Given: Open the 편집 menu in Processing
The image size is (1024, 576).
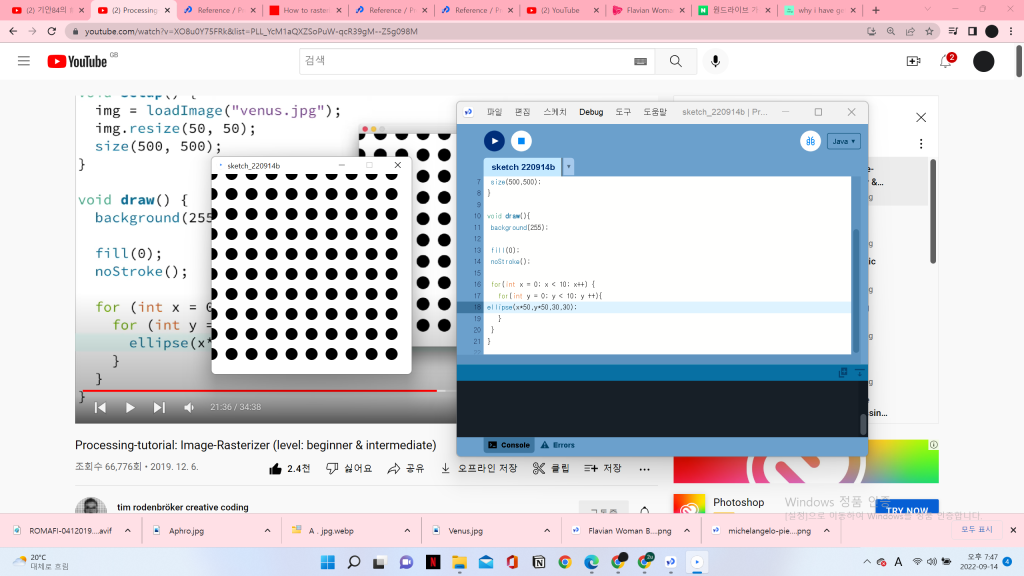Looking at the screenshot, I should click(x=522, y=112).
